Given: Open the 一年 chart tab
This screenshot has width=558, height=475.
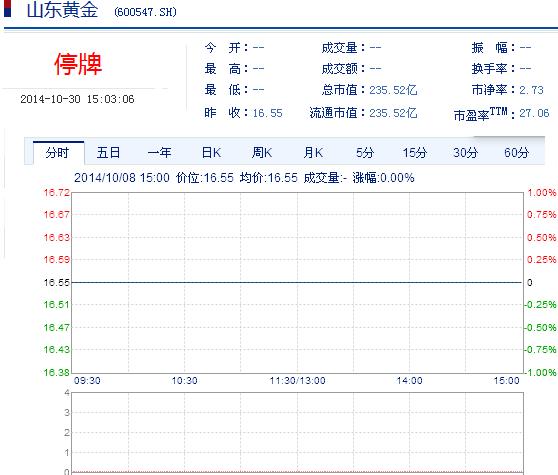Looking at the screenshot, I should tap(159, 153).
